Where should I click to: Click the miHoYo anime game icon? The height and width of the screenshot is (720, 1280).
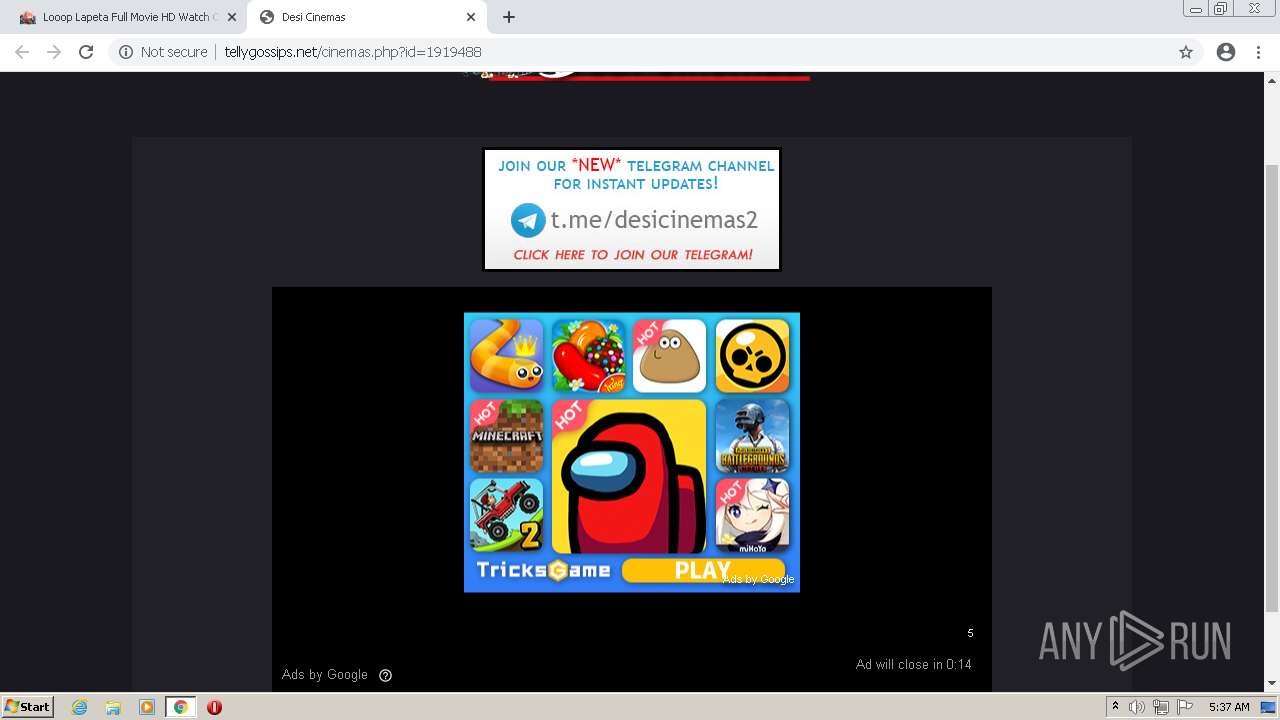752,515
